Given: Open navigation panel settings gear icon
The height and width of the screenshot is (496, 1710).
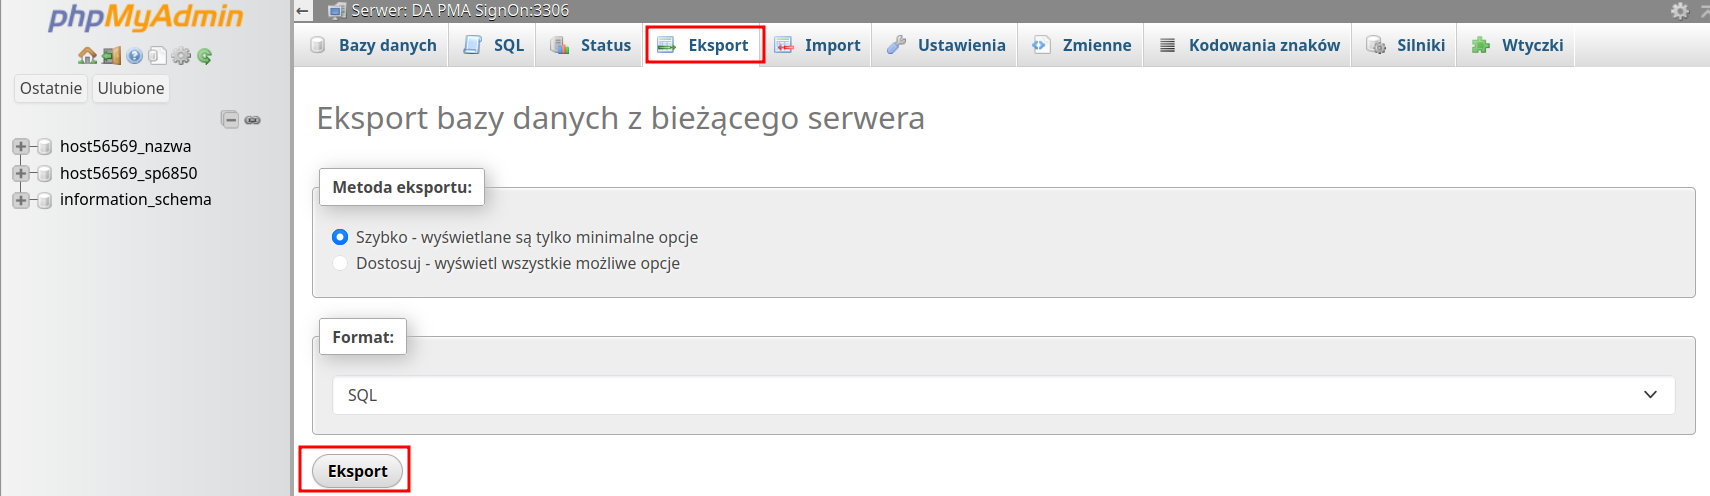Looking at the screenshot, I should coord(181,56).
